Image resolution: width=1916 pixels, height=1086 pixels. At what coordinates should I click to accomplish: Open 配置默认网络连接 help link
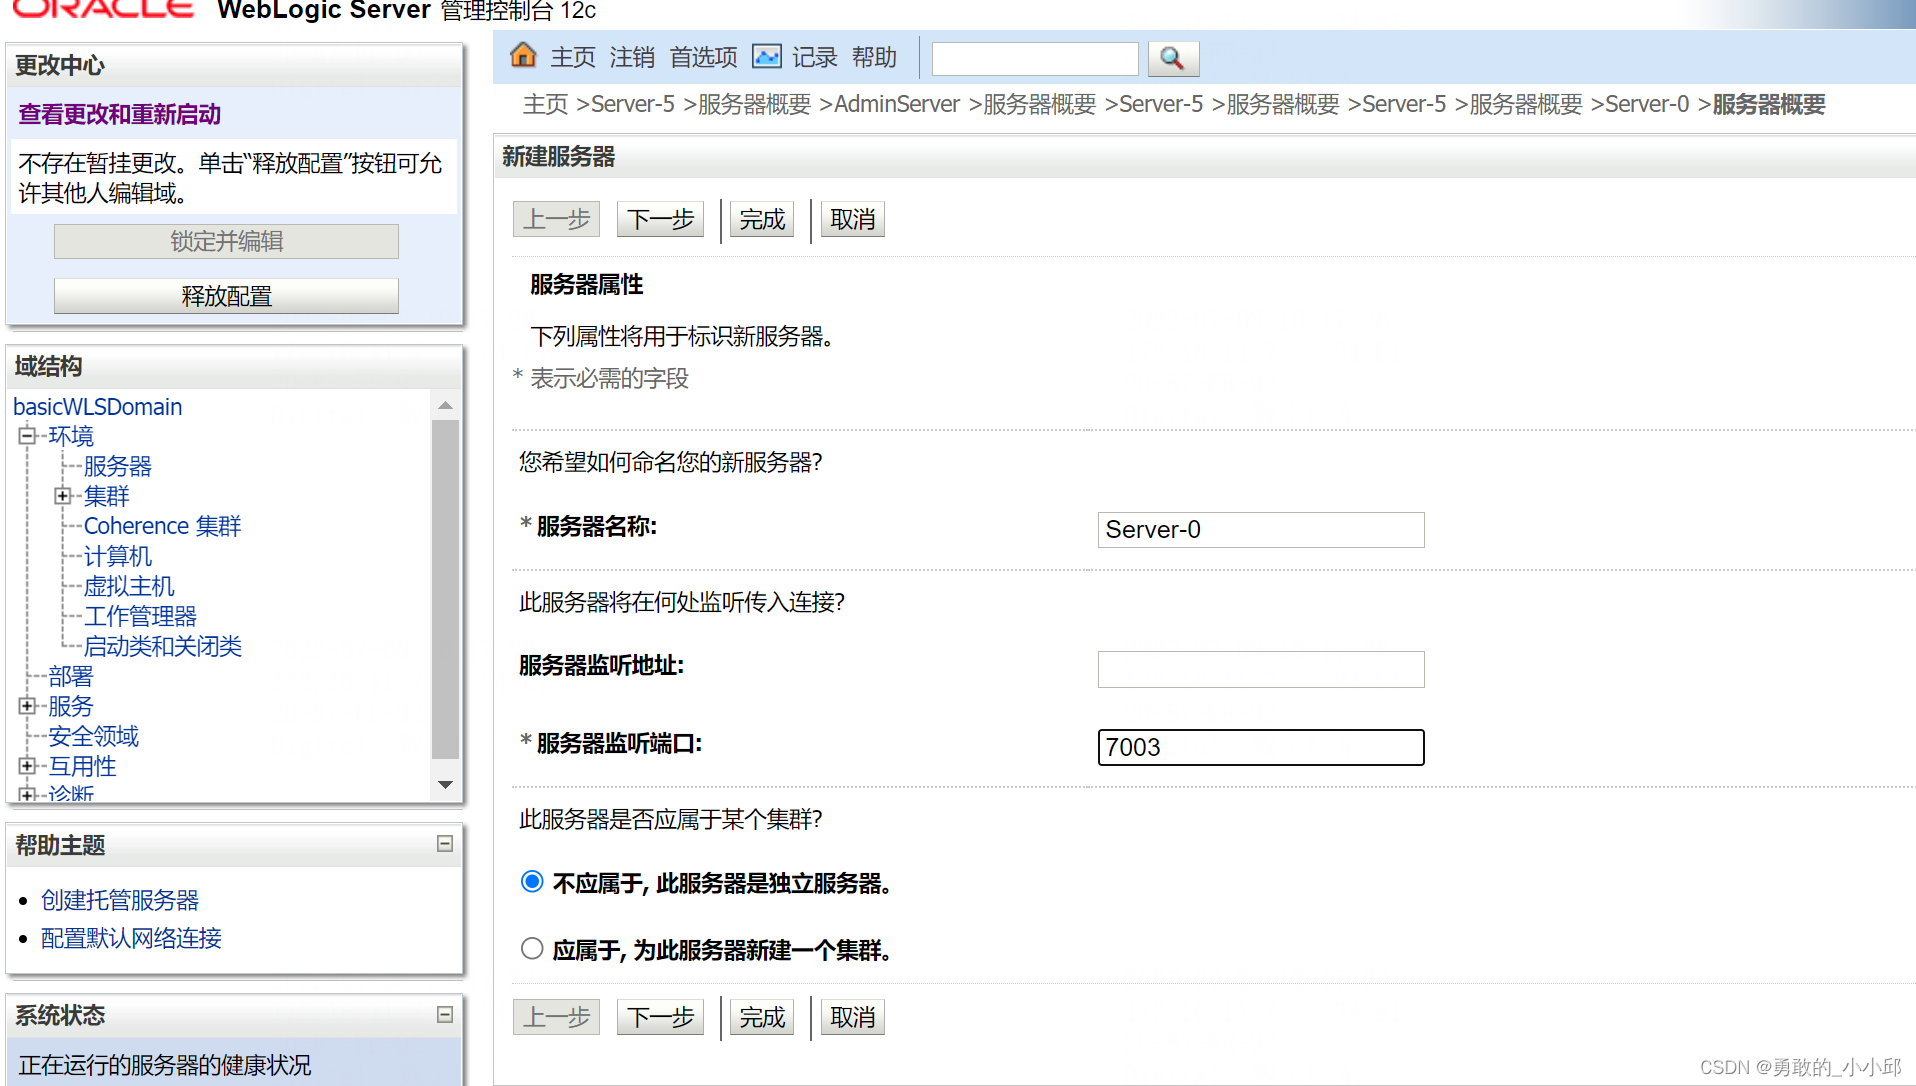(x=131, y=938)
